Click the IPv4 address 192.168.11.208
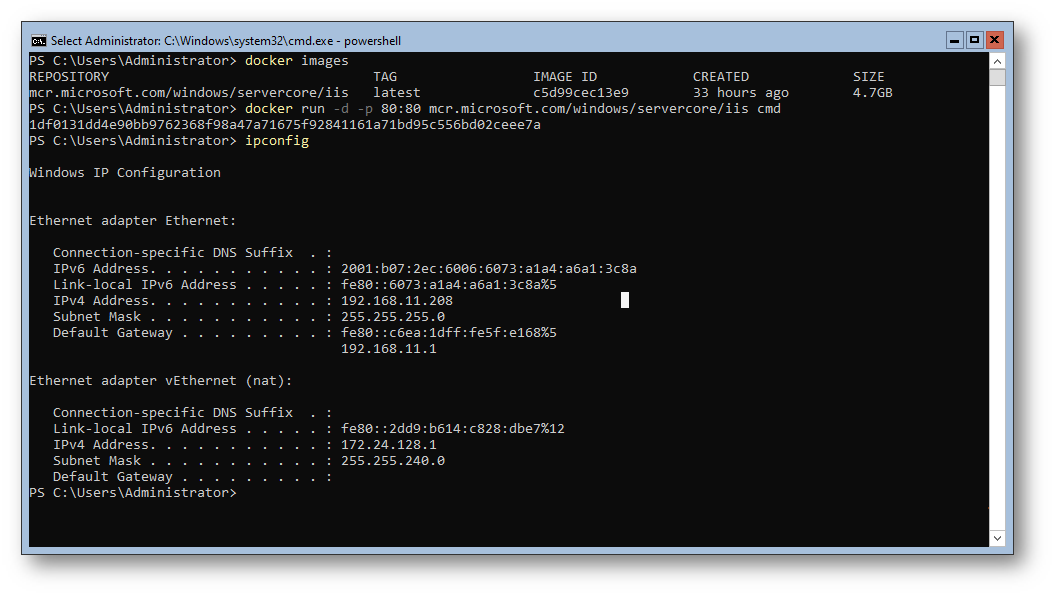 click(x=397, y=301)
